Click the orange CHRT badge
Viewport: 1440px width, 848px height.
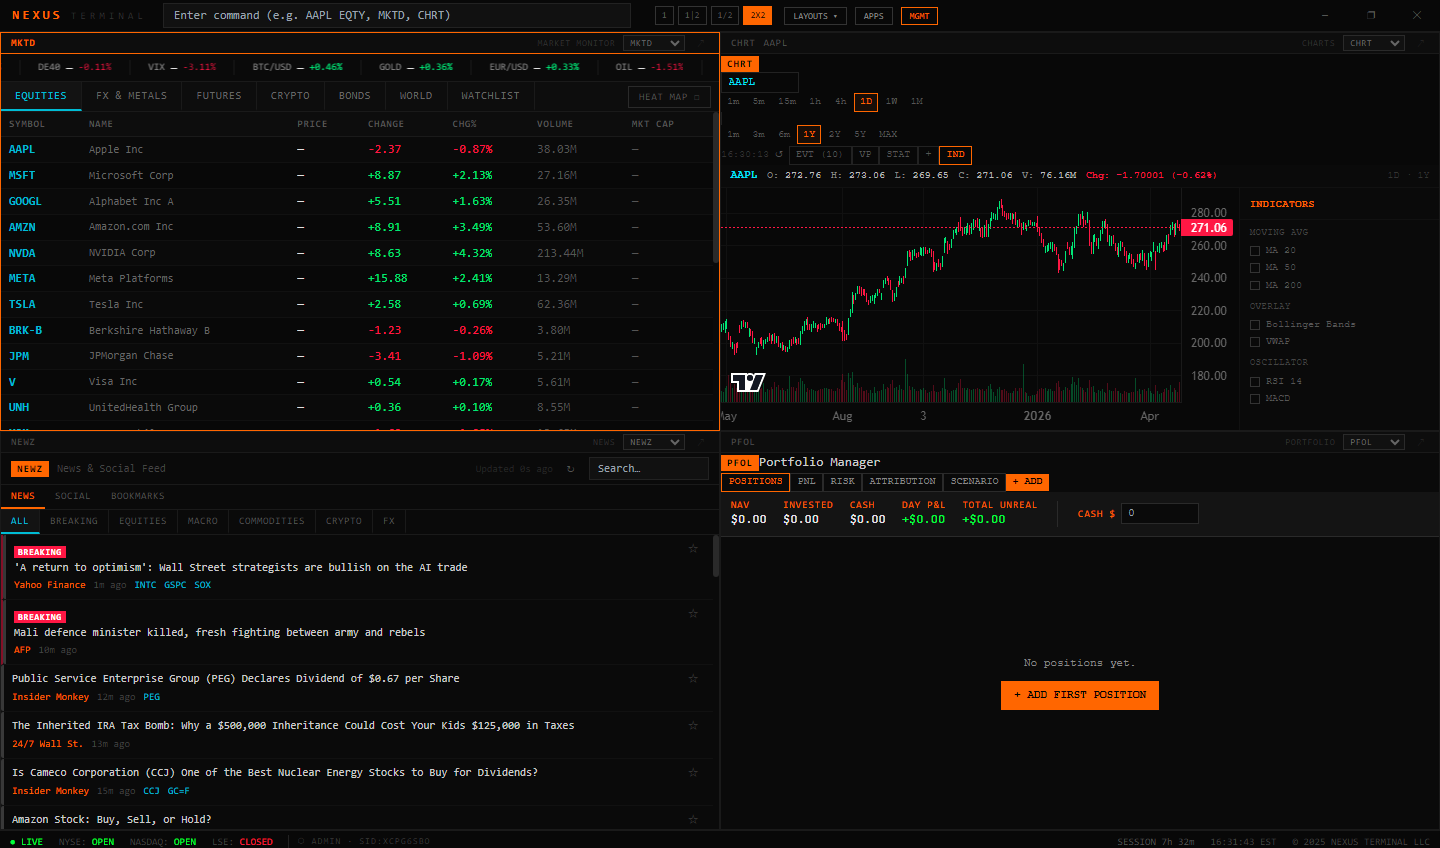(740, 64)
